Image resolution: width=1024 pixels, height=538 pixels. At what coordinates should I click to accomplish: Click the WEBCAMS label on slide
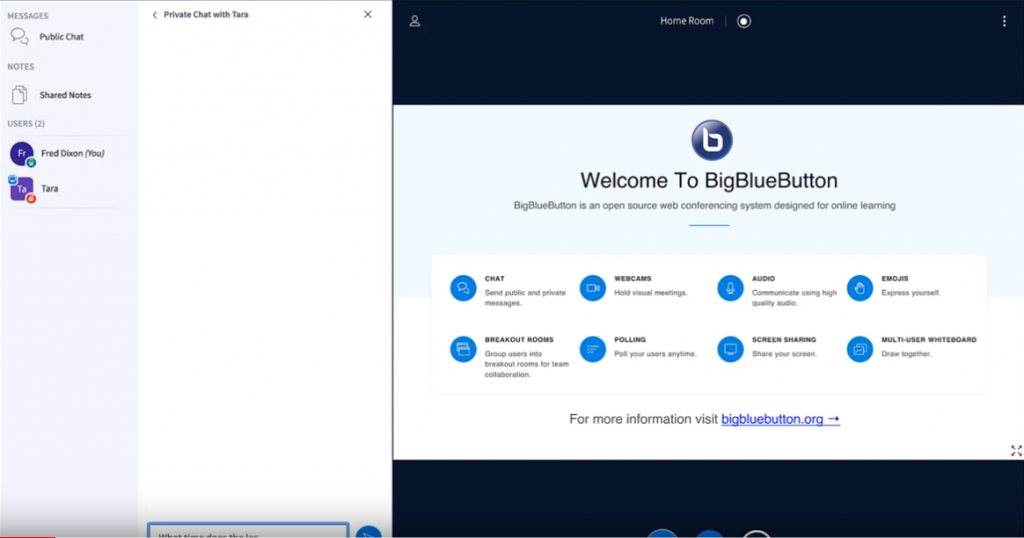click(633, 278)
